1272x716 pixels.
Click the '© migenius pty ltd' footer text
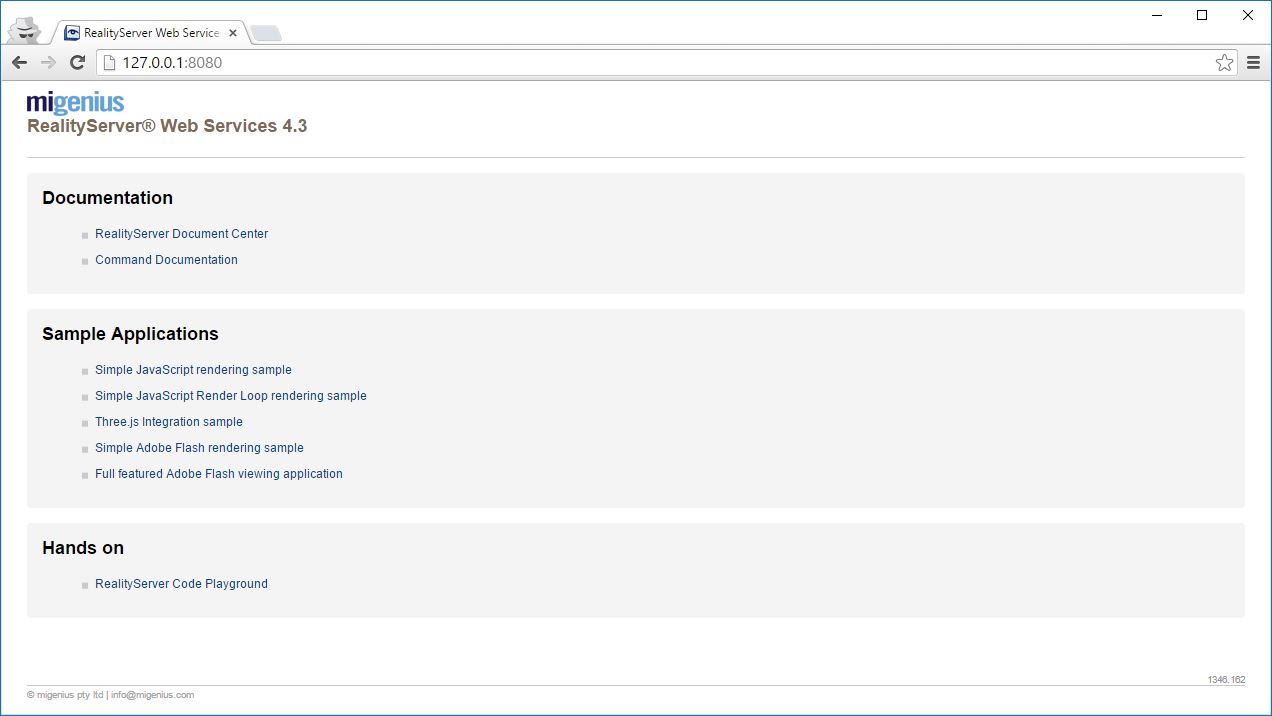65,695
